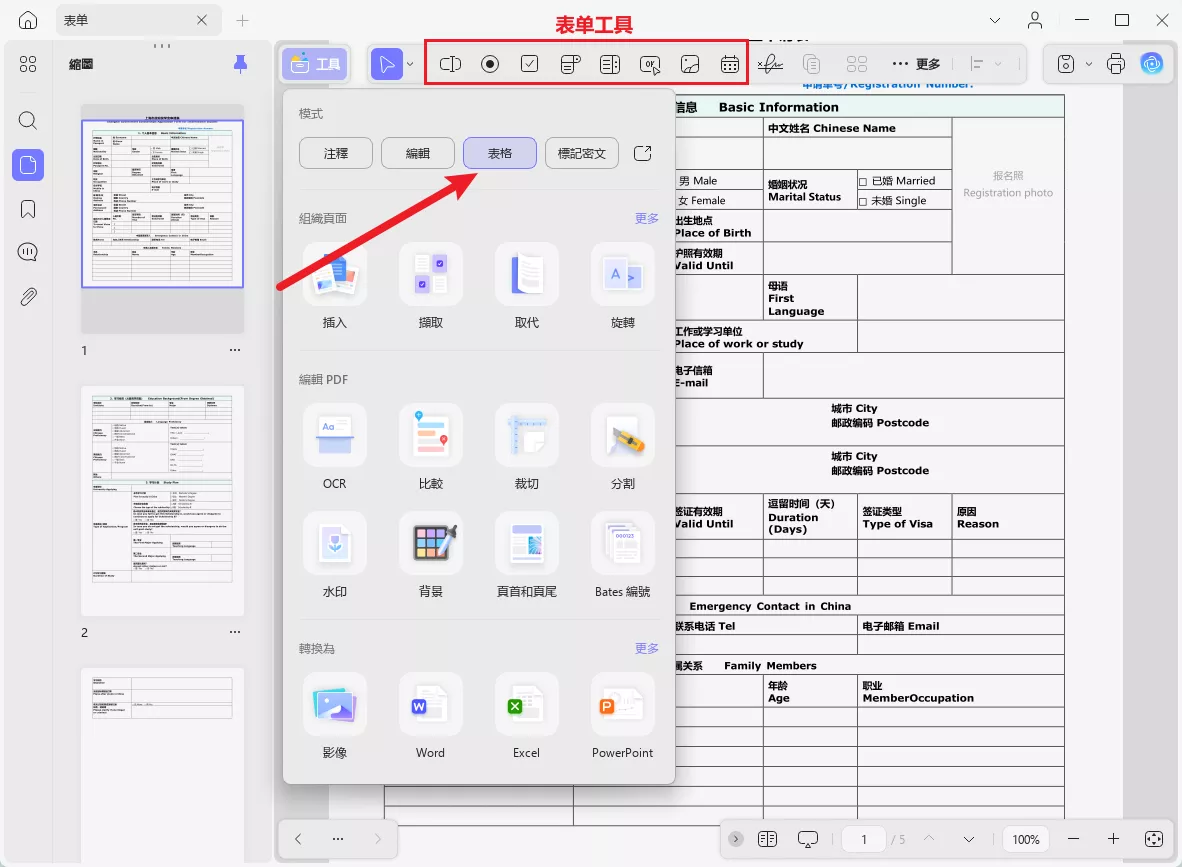Image resolution: width=1182 pixels, height=867 pixels.
Task: Open options menu for page 1
Action: coord(235,350)
